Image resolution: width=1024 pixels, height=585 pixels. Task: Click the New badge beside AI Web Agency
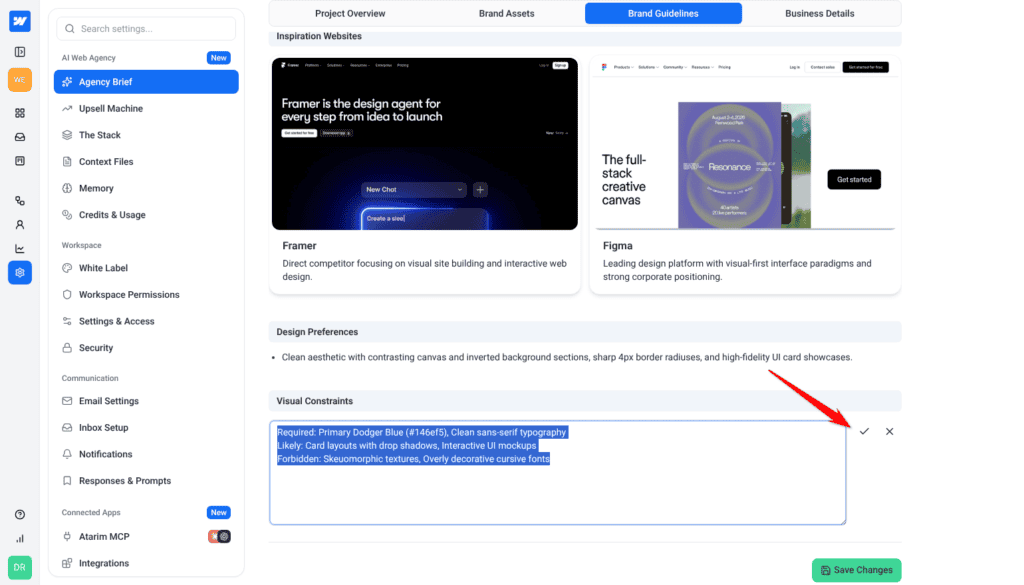(x=219, y=57)
